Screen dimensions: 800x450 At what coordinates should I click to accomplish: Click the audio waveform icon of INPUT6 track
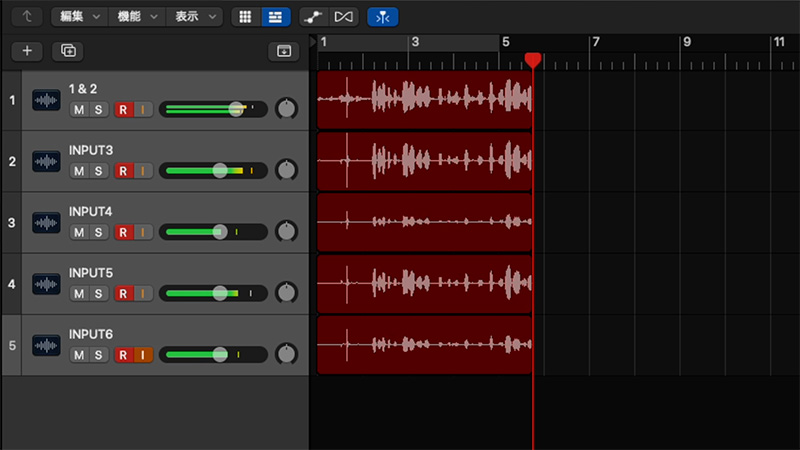[x=46, y=345]
